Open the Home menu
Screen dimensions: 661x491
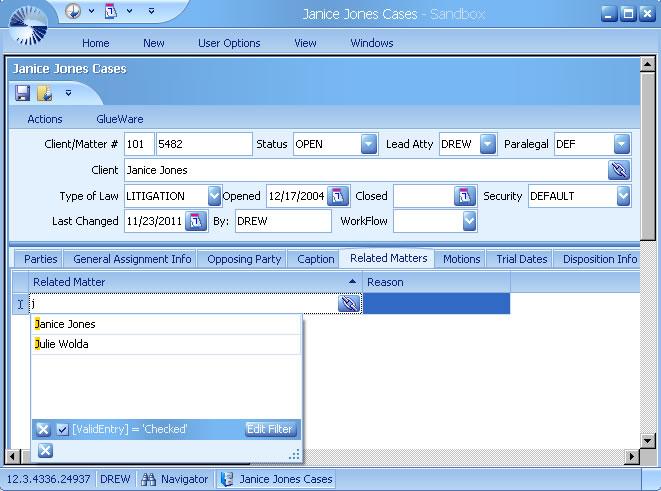click(96, 43)
